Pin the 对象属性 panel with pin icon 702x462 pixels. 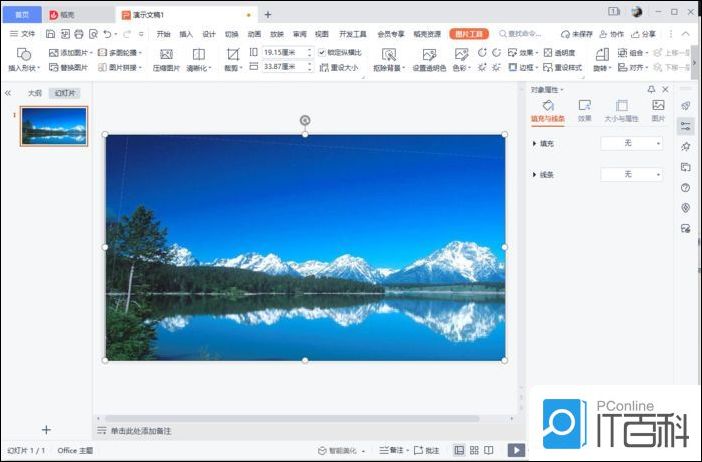click(x=651, y=90)
